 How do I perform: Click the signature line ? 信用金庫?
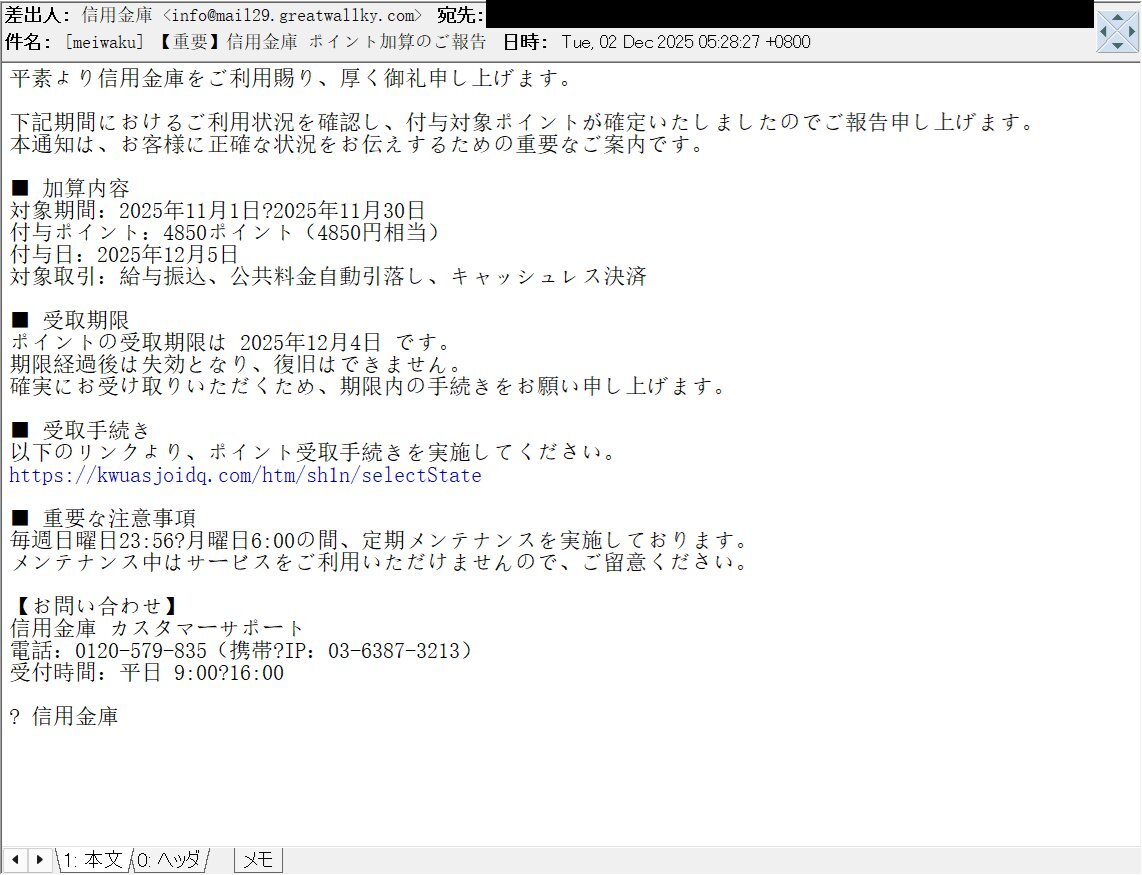pyautogui.click(x=64, y=716)
